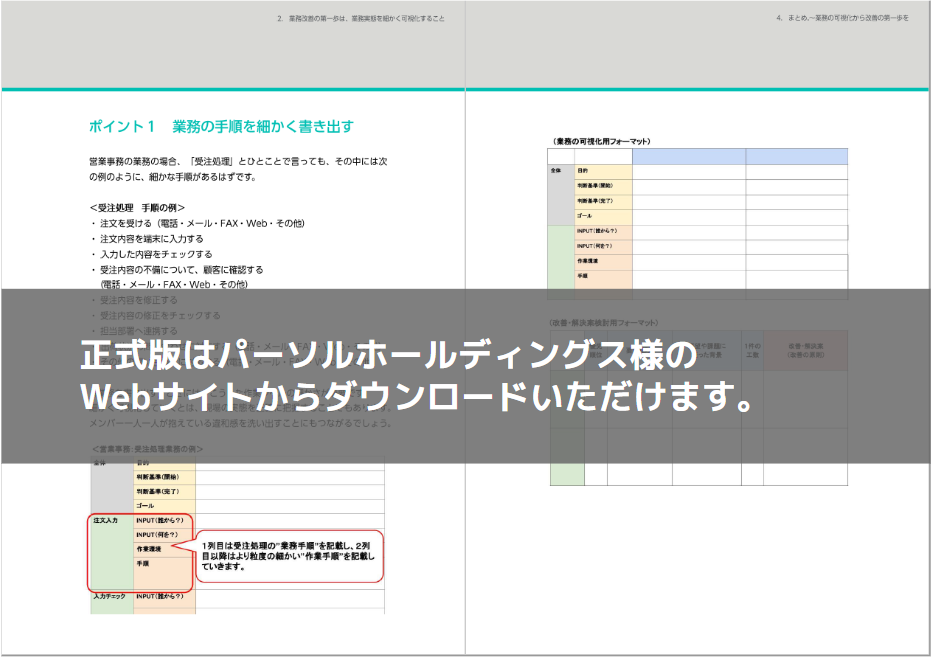The width and height of the screenshot is (933, 658).
Task: Click the heading ポイント1 業務の手順を細かく書き出す
Action: (221, 127)
